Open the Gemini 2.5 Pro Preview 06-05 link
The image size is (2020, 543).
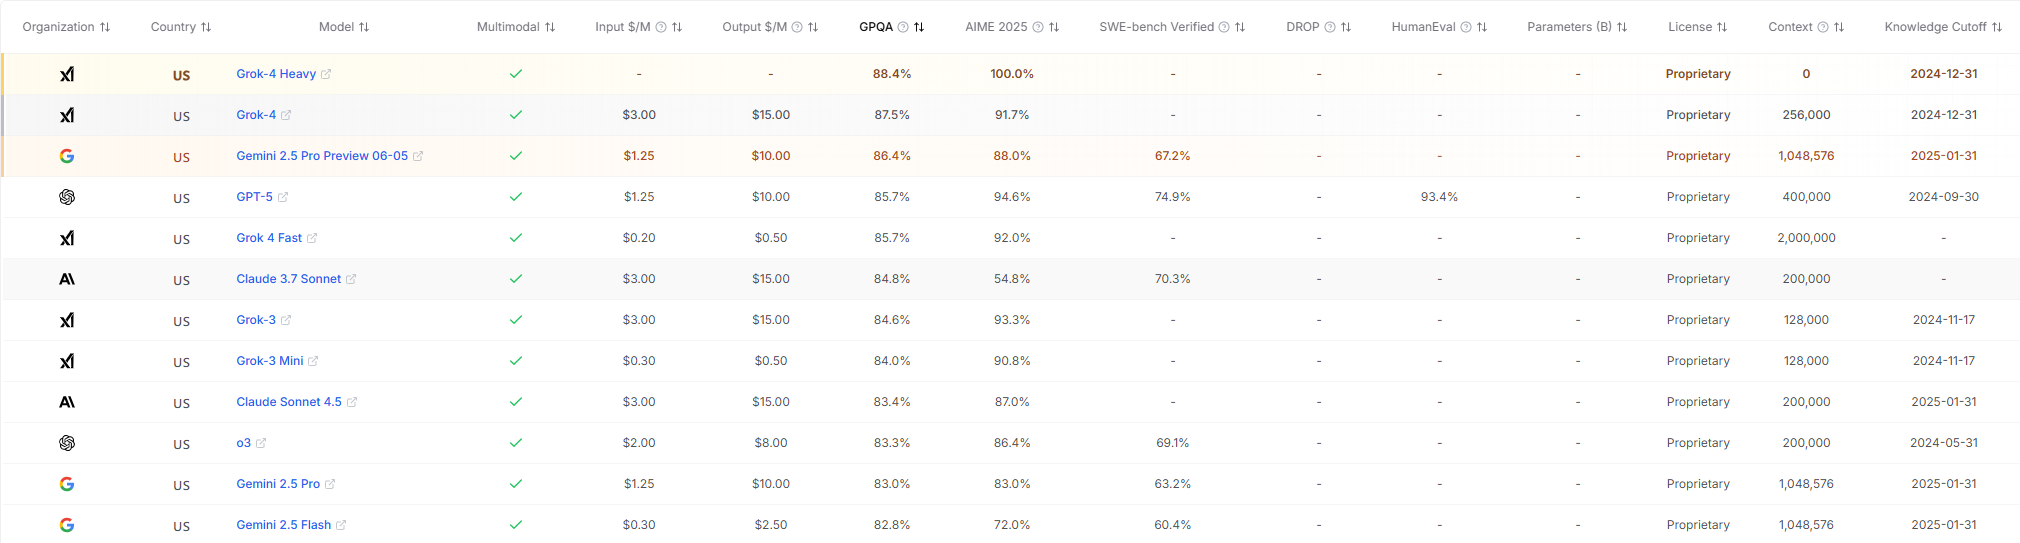tap(322, 156)
